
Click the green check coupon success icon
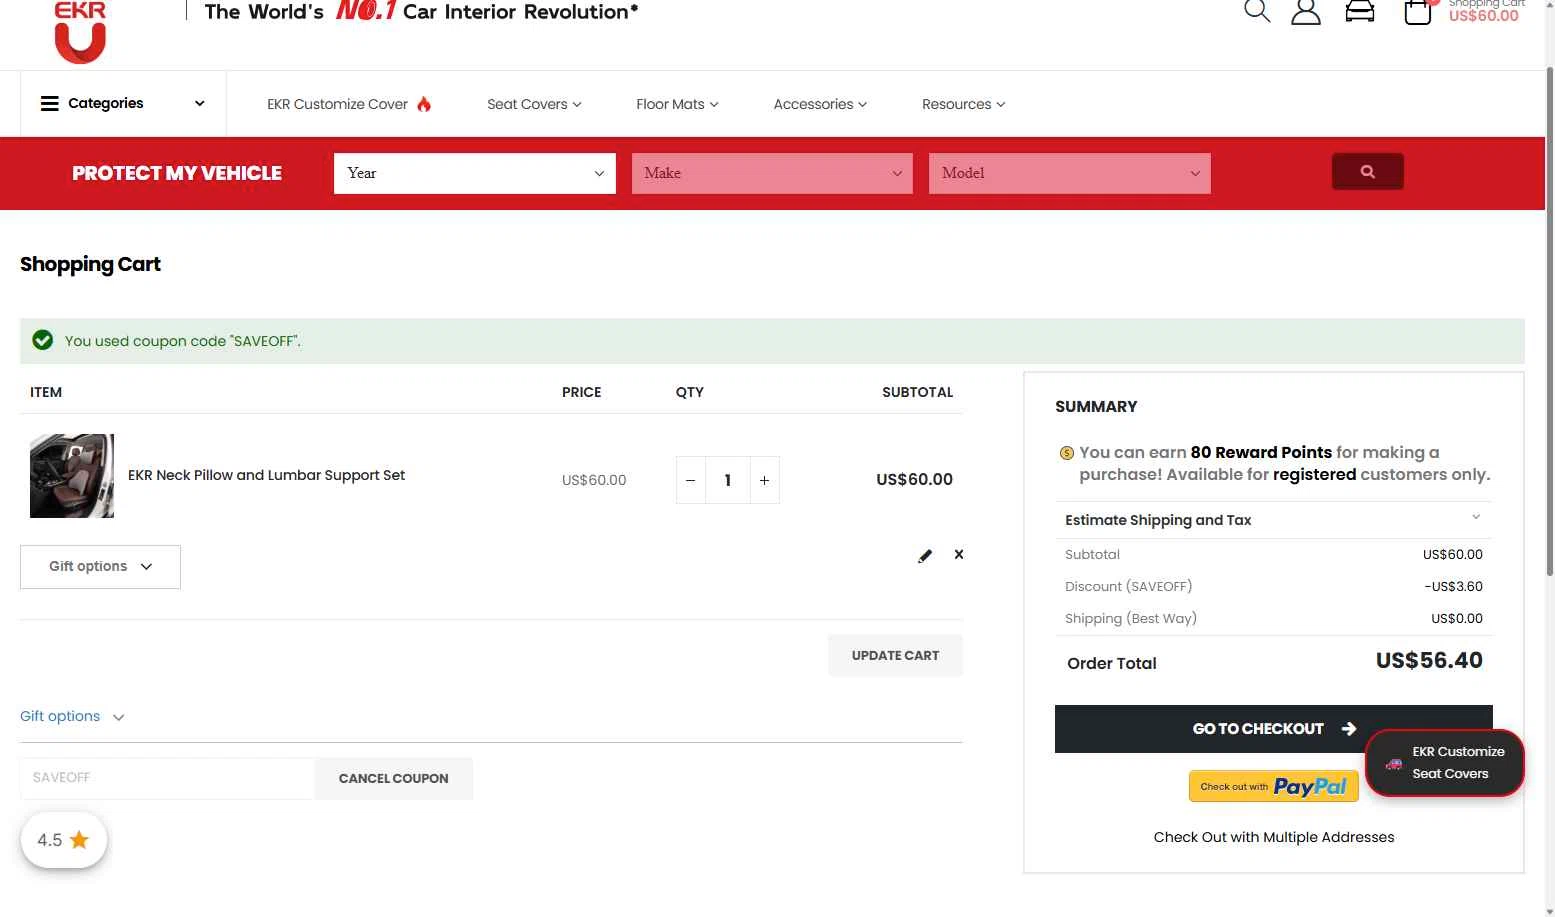pyautogui.click(x=43, y=340)
